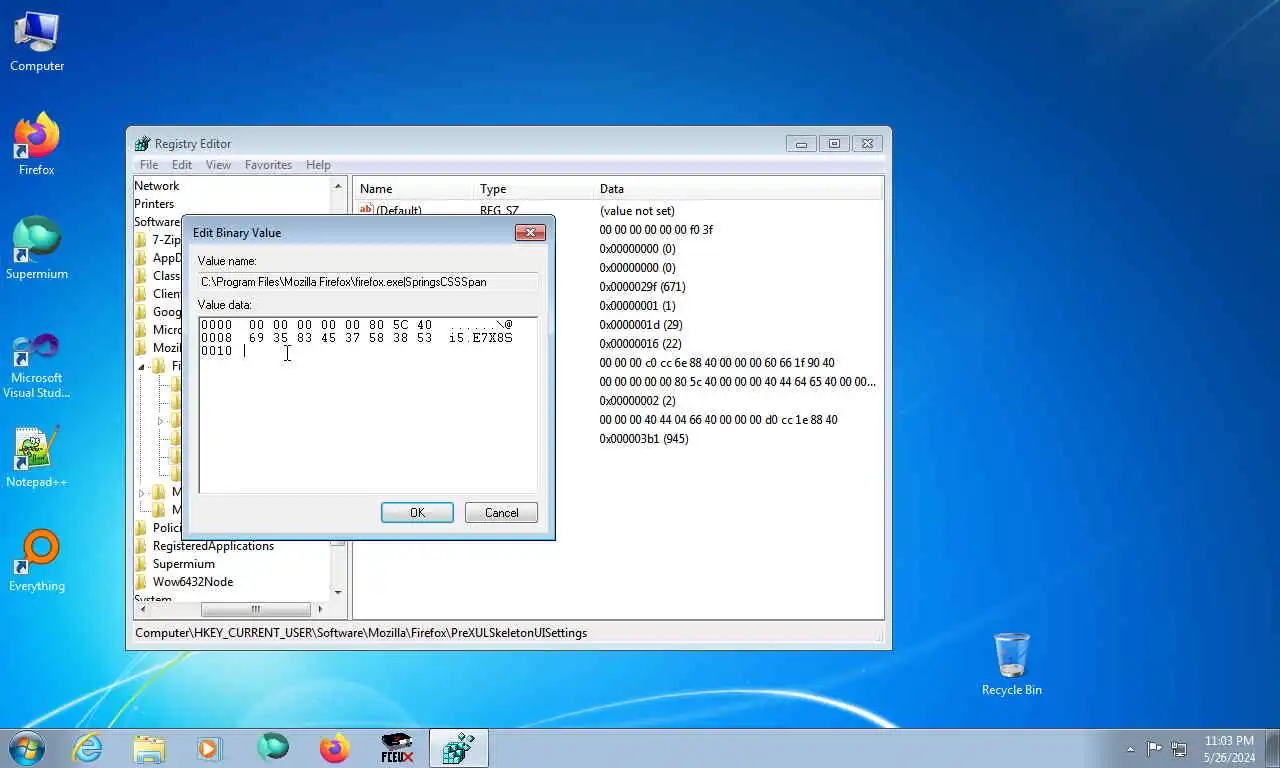Sort values by the Name column
This screenshot has width=1280, height=768.
coord(413,189)
